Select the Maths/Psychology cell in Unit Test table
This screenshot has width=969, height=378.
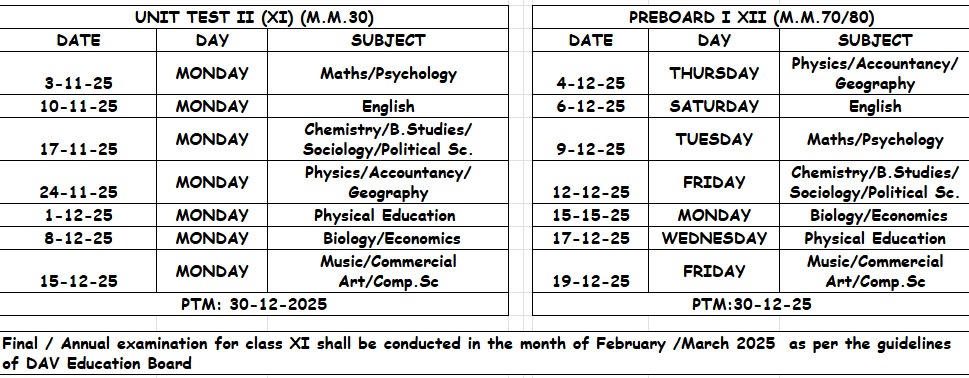coord(388,73)
